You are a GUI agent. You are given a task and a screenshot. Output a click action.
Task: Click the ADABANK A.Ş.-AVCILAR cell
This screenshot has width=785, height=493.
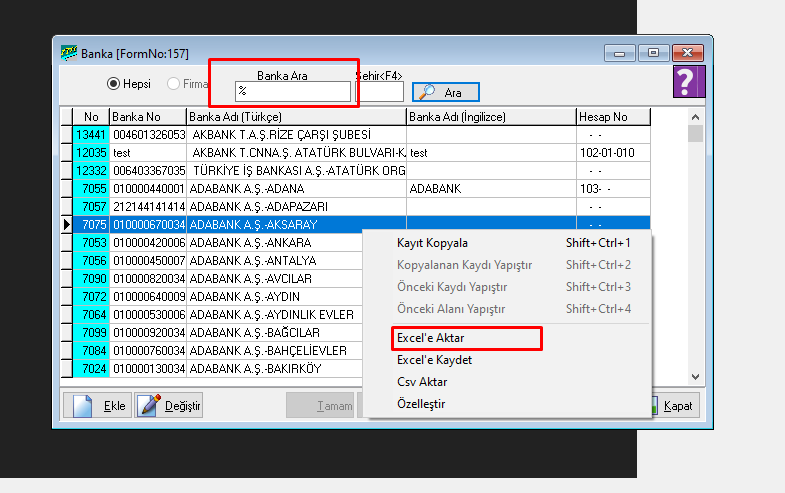[274, 279]
